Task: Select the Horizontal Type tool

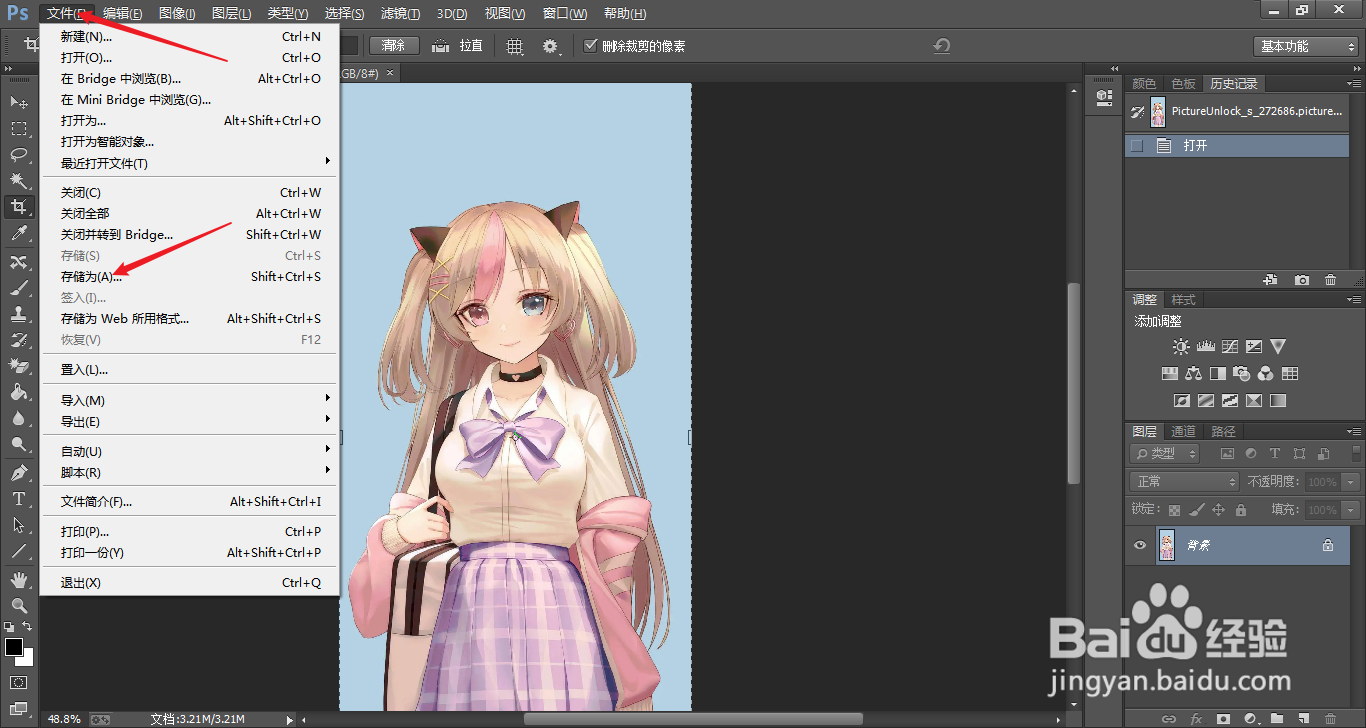Action: coord(18,498)
